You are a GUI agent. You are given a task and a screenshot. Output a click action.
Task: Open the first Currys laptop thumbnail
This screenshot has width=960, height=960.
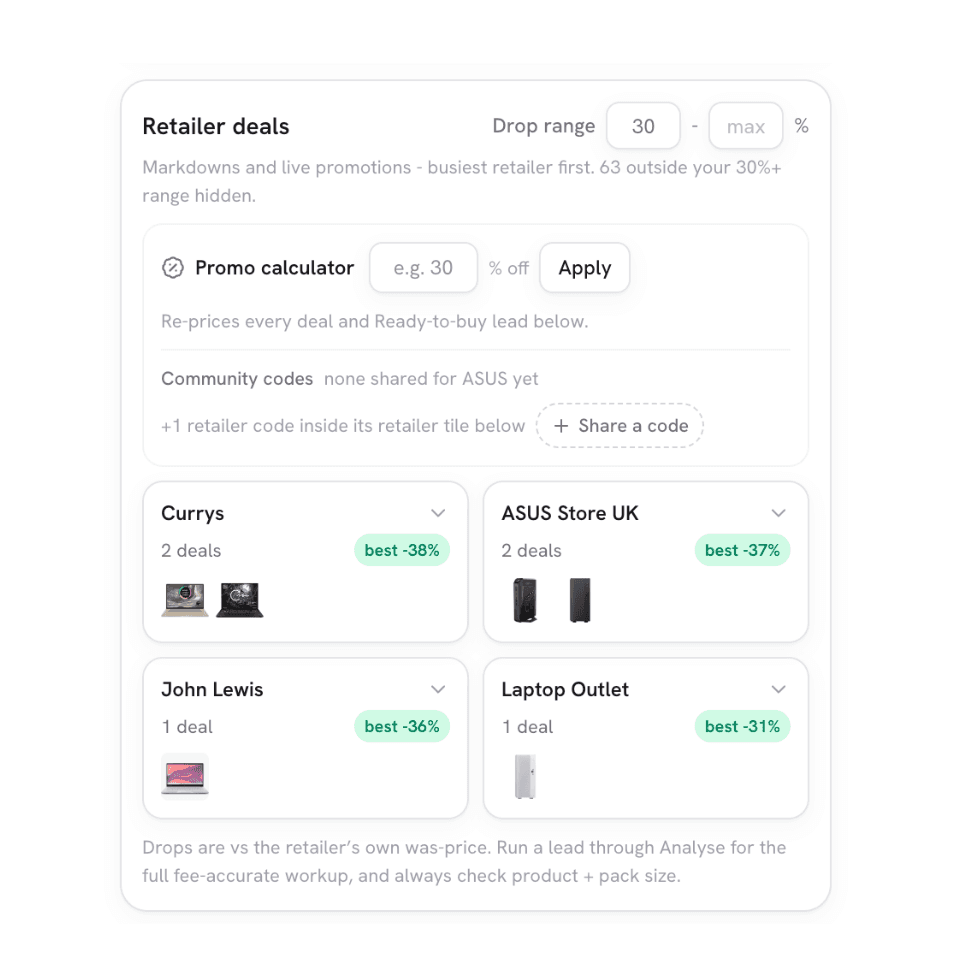[185, 599]
